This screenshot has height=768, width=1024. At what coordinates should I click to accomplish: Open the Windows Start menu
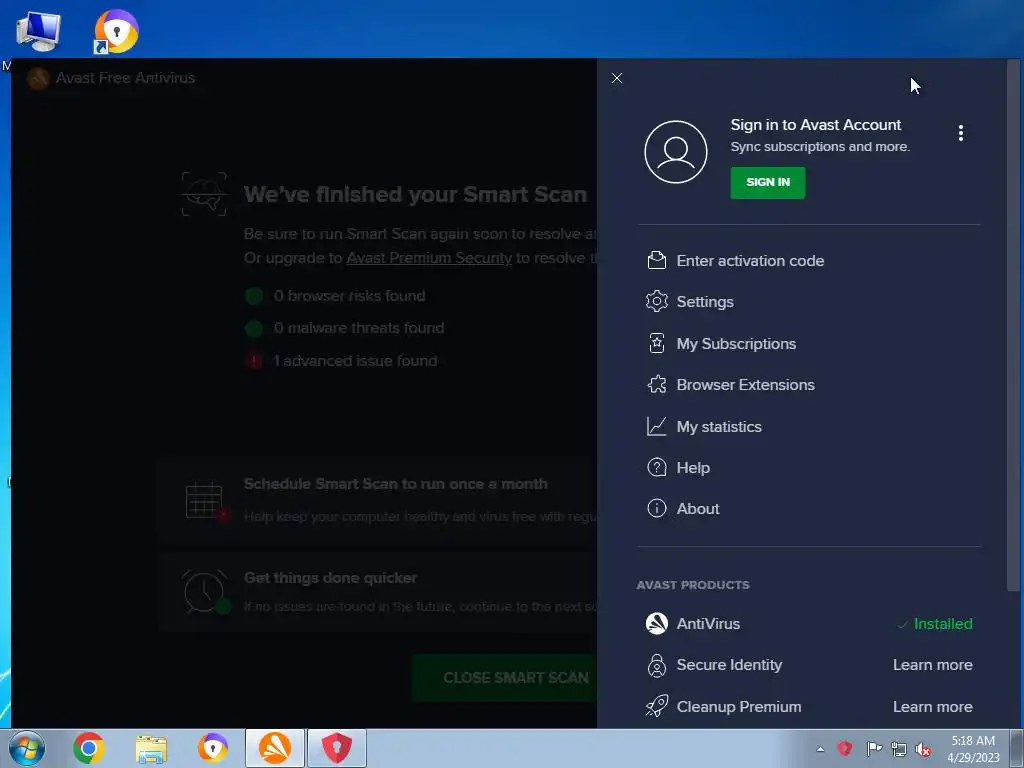(27, 748)
